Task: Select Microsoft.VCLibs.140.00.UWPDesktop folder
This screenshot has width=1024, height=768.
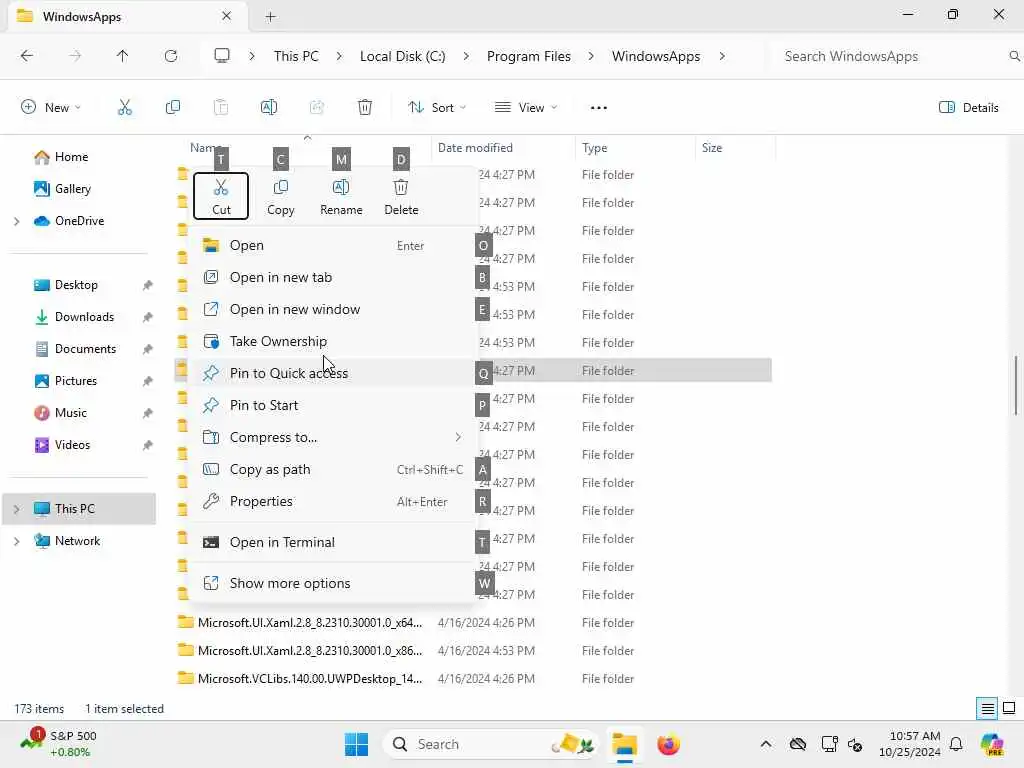Action: pos(310,679)
